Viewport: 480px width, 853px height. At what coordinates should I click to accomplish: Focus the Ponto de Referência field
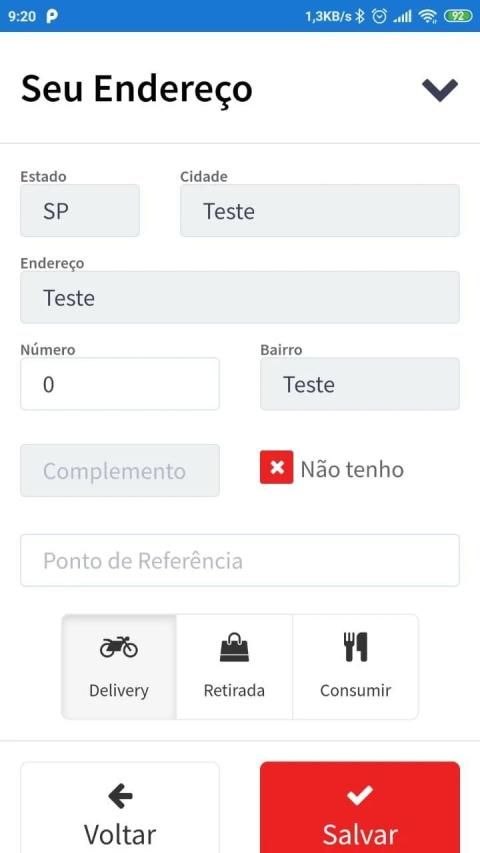click(x=240, y=560)
